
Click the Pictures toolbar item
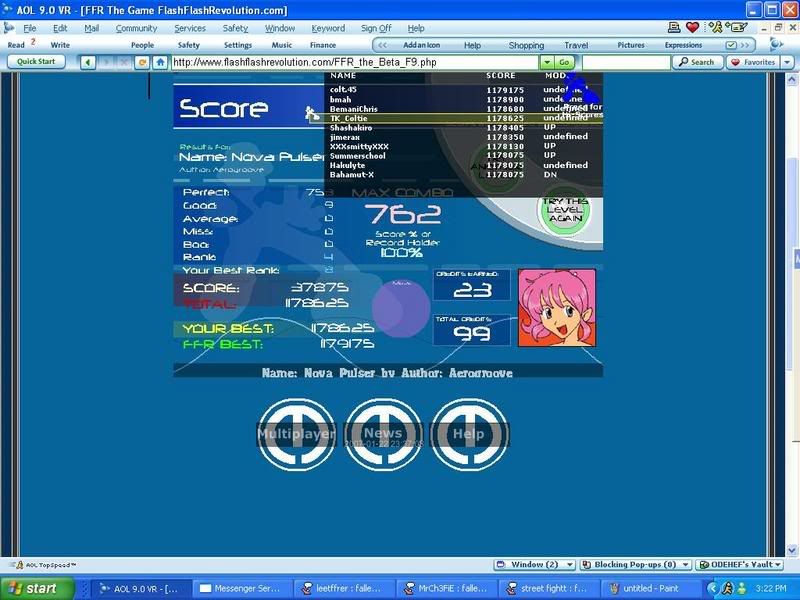pyautogui.click(x=631, y=45)
